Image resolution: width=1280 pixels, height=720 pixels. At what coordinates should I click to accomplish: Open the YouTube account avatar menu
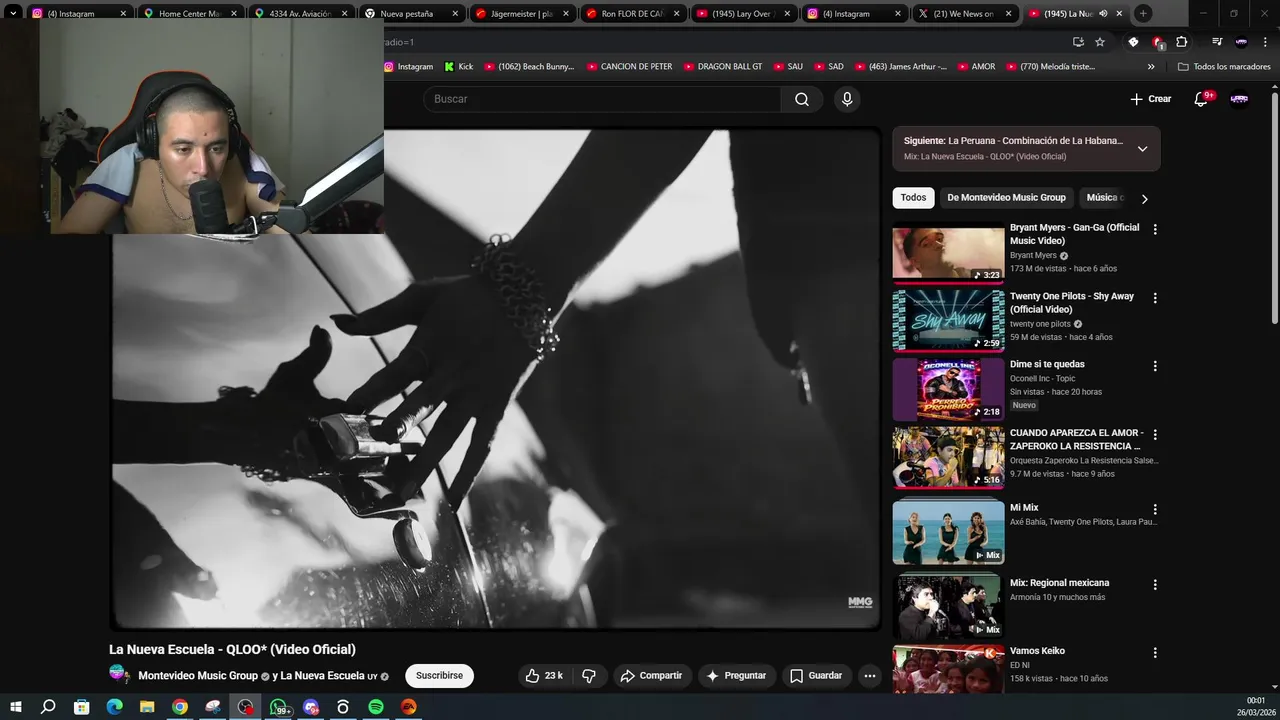(x=1239, y=99)
